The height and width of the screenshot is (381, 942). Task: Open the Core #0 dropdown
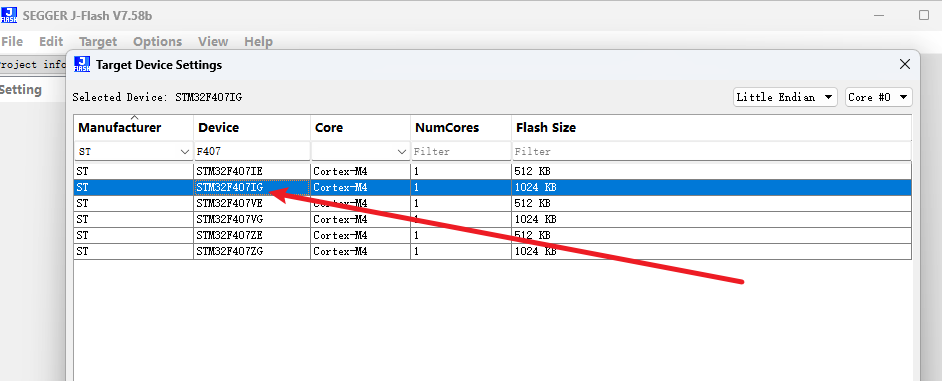tap(878, 97)
